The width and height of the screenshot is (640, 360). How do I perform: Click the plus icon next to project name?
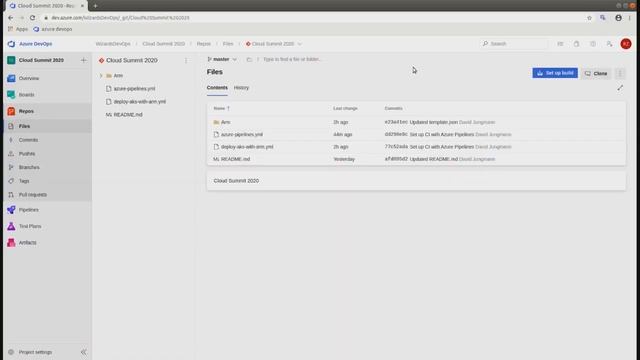tap(84, 60)
